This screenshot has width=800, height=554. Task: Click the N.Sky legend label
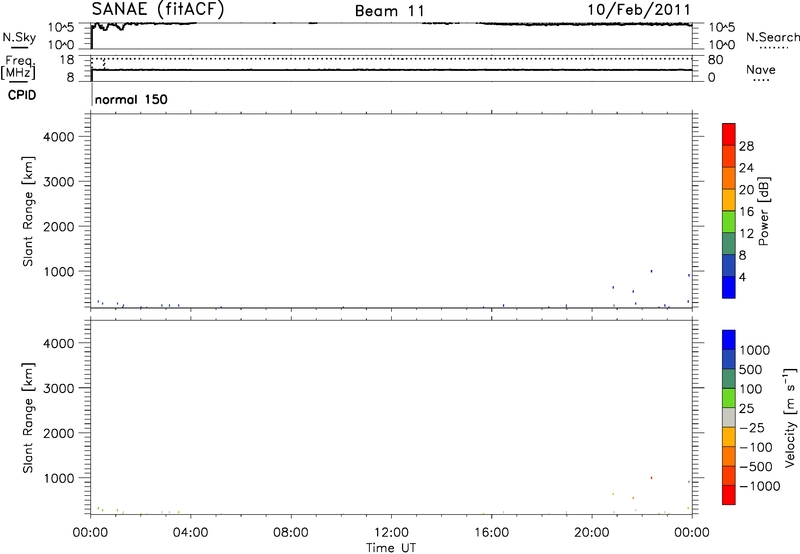tap(19, 37)
